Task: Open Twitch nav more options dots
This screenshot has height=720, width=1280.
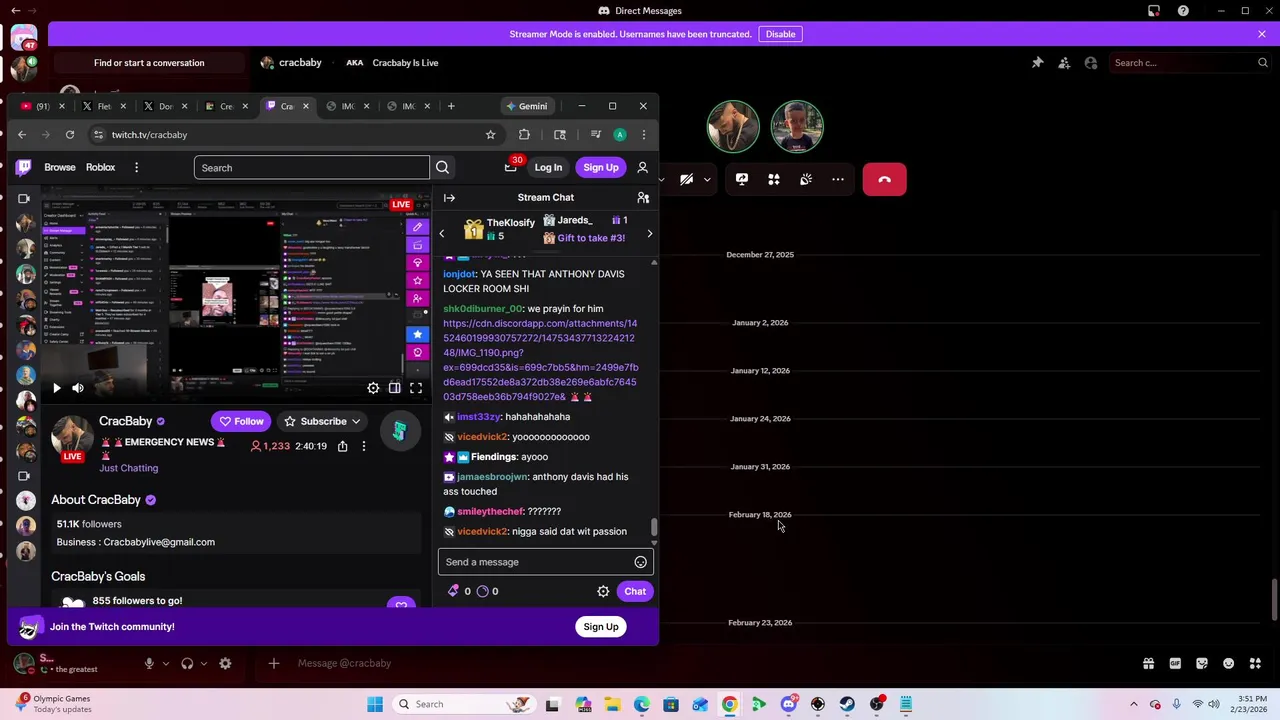Action: tap(136, 167)
